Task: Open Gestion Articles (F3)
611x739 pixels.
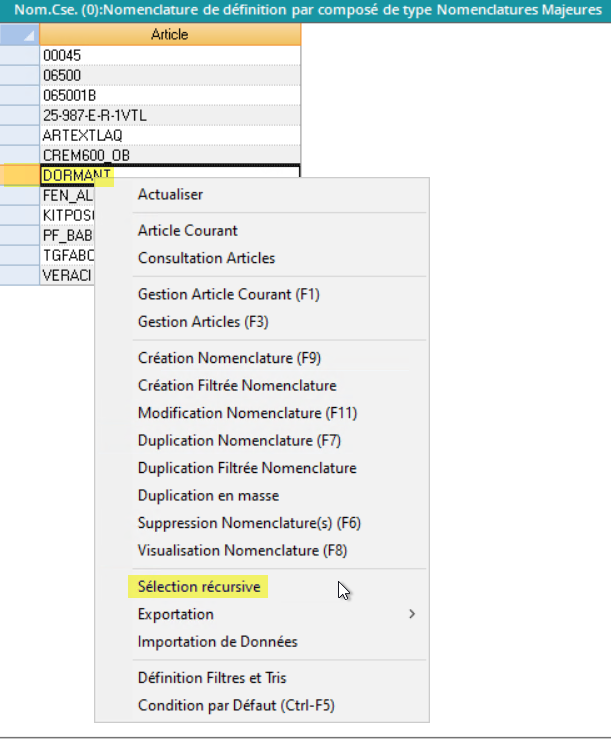Action: tap(203, 322)
